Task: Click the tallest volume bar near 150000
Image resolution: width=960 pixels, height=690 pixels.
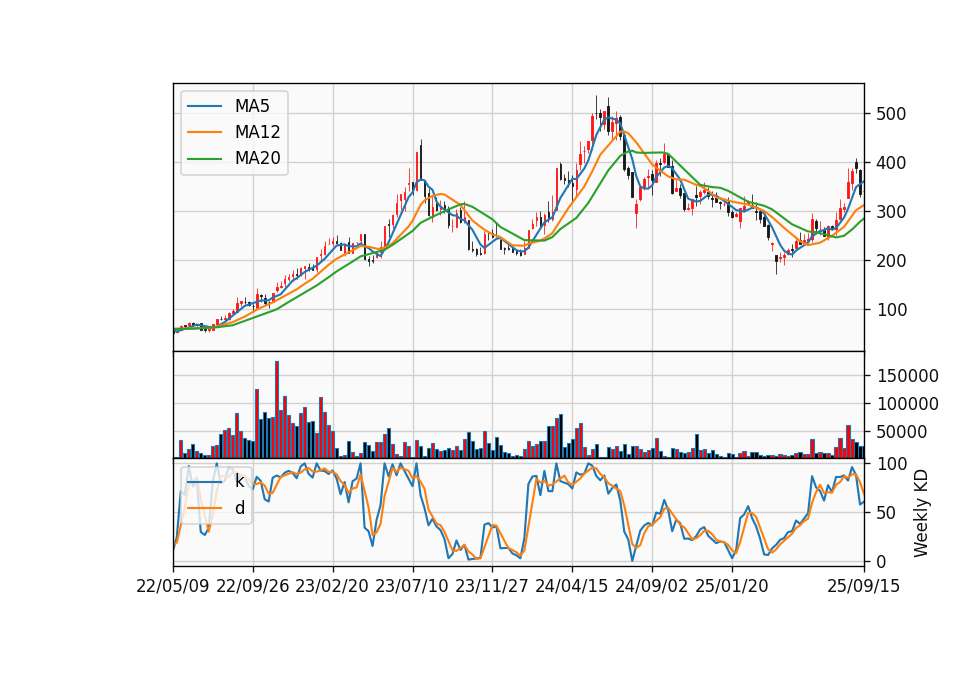Action: 277,410
